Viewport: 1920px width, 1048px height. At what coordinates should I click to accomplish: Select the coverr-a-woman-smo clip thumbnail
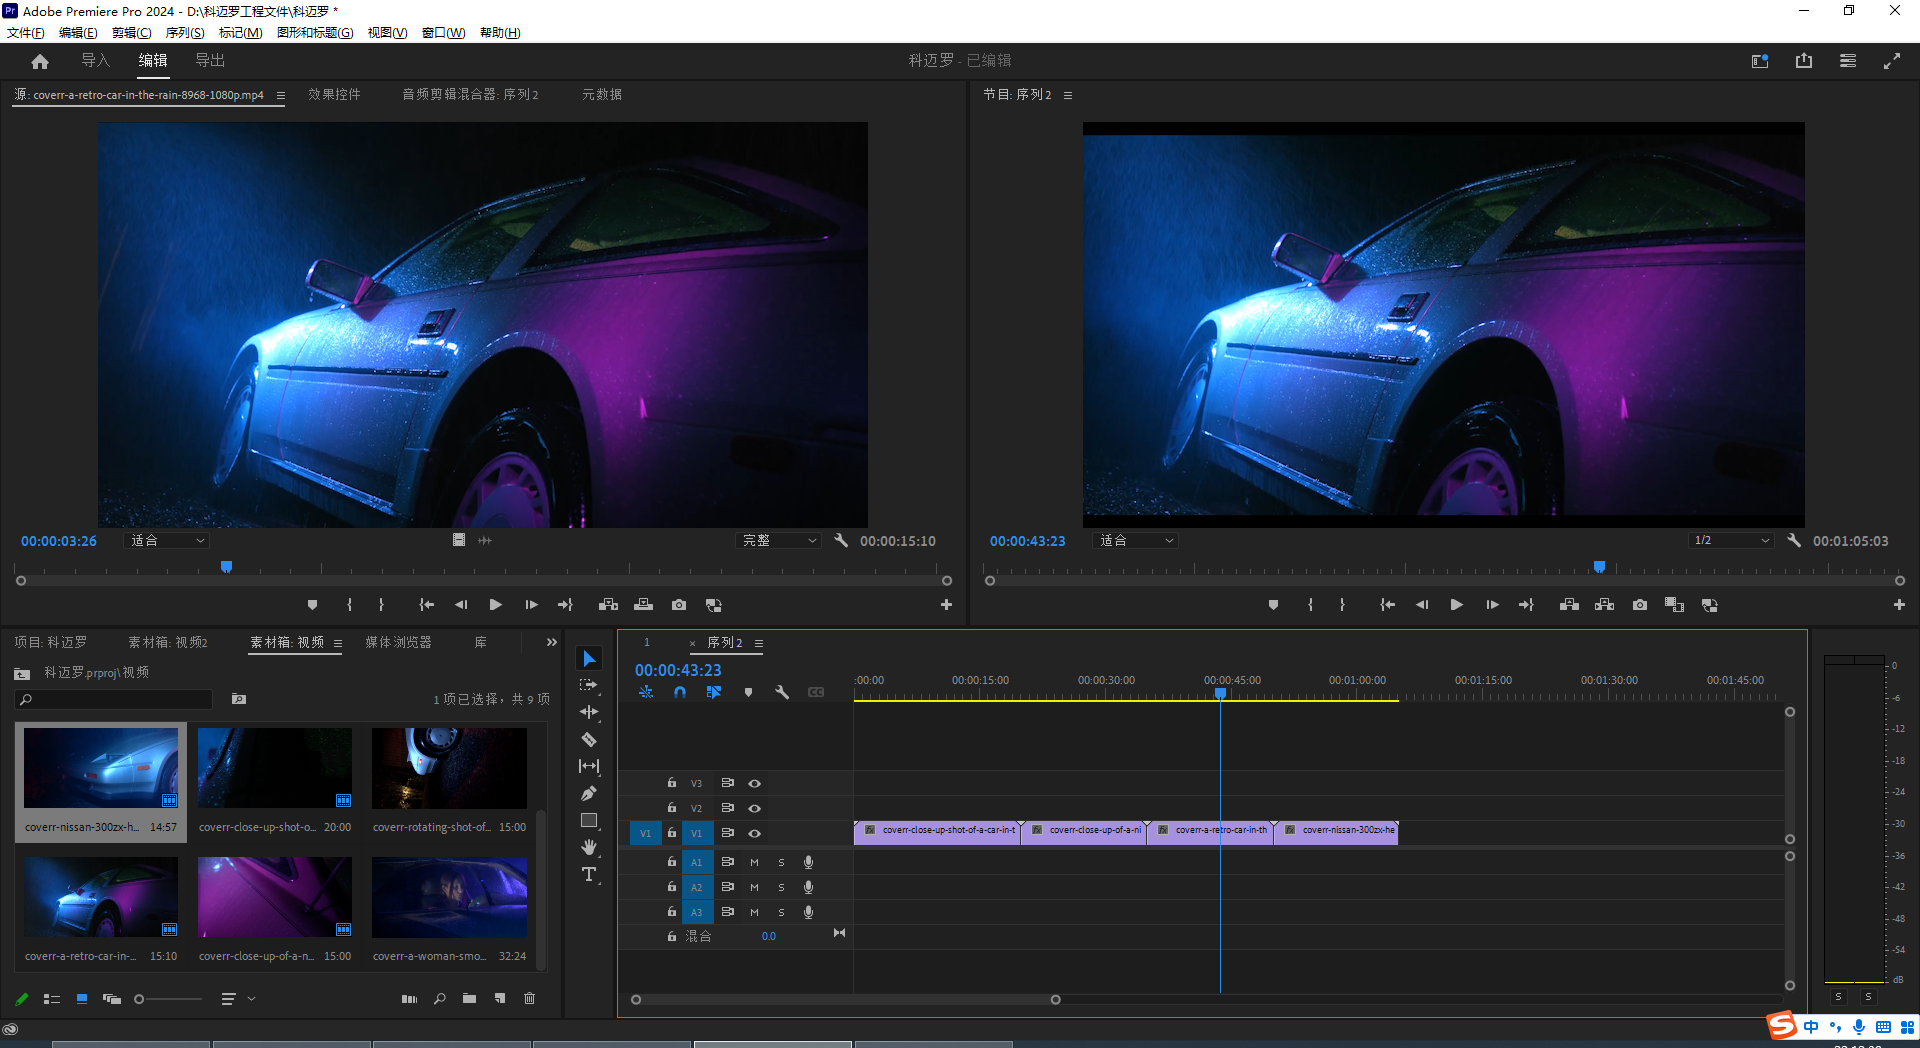tap(449, 897)
